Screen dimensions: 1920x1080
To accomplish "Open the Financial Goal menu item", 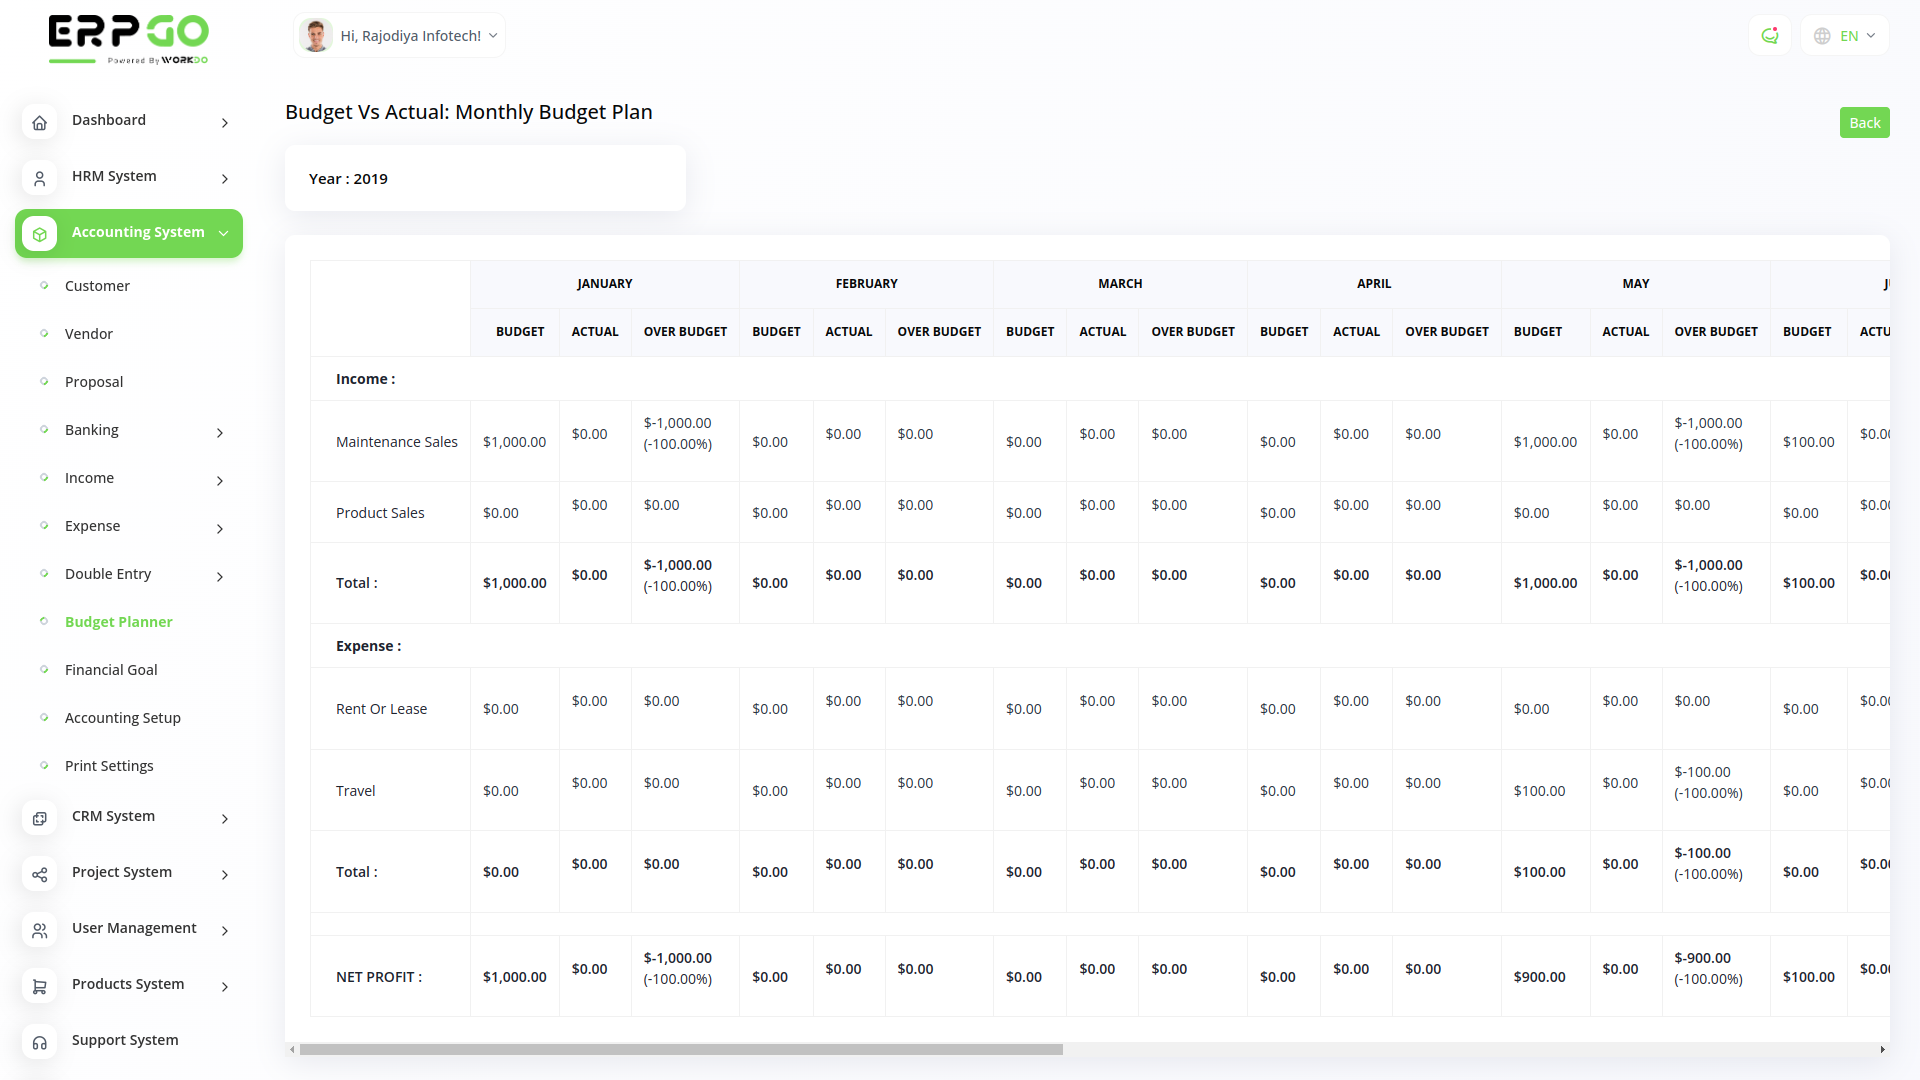I will (111, 670).
